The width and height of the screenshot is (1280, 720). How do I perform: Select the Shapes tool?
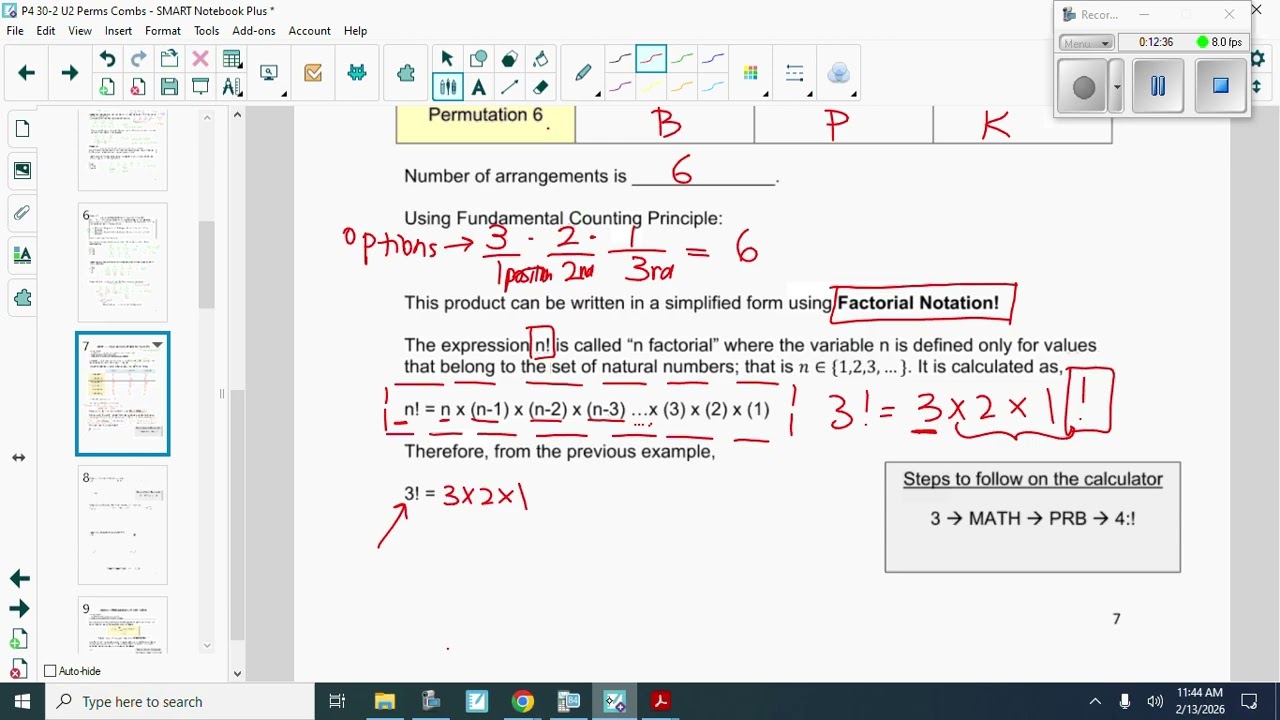pyautogui.click(x=478, y=59)
